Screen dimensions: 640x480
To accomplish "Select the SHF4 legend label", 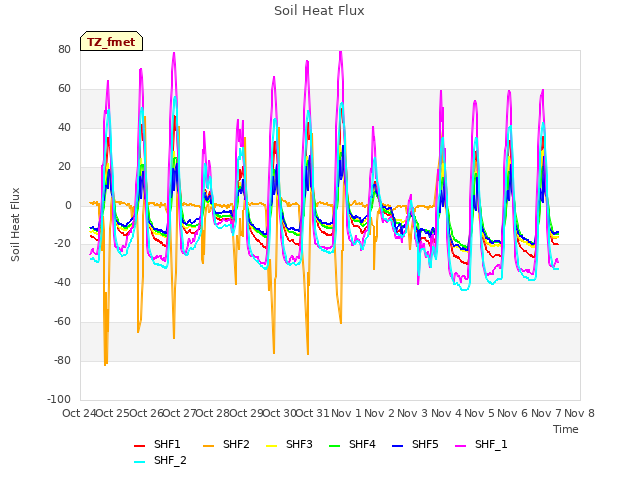I will (x=362, y=444).
